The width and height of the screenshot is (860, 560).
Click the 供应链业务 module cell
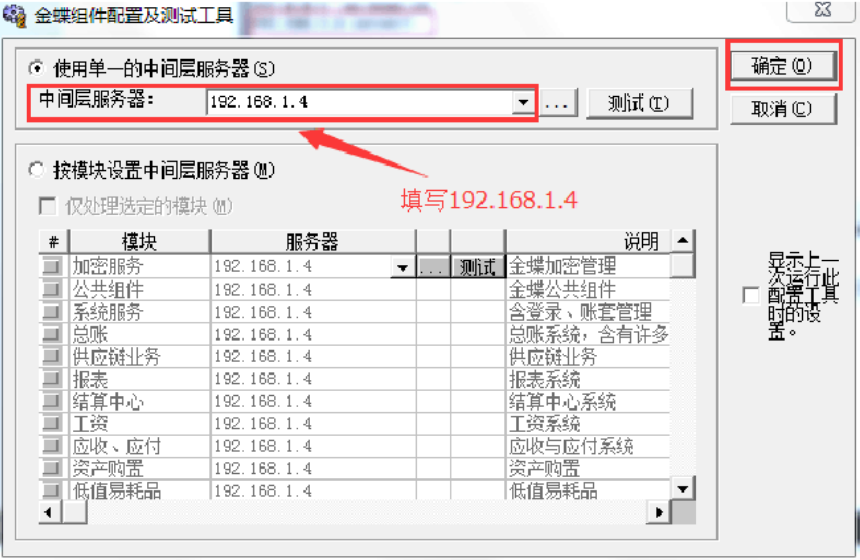(139, 357)
